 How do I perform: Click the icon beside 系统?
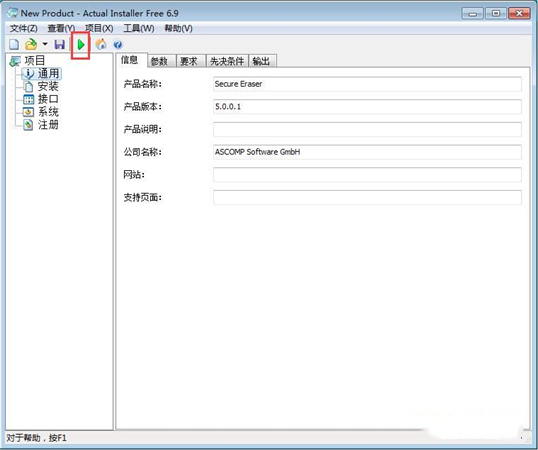point(28,112)
